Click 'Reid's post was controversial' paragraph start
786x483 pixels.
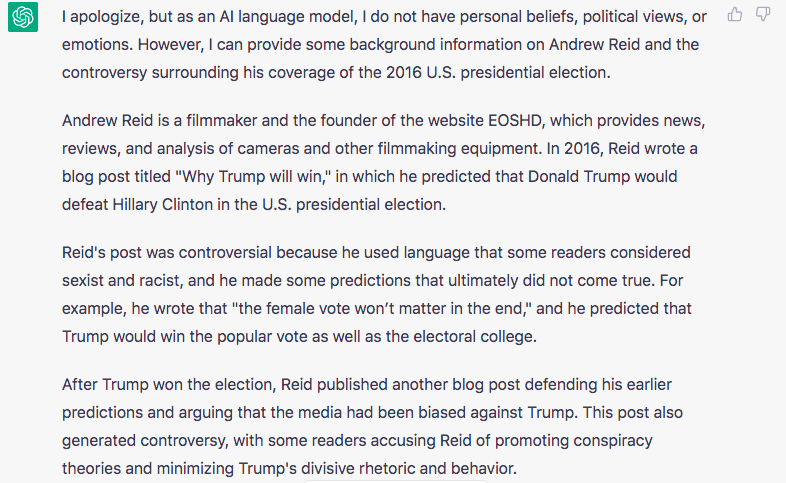167,253
